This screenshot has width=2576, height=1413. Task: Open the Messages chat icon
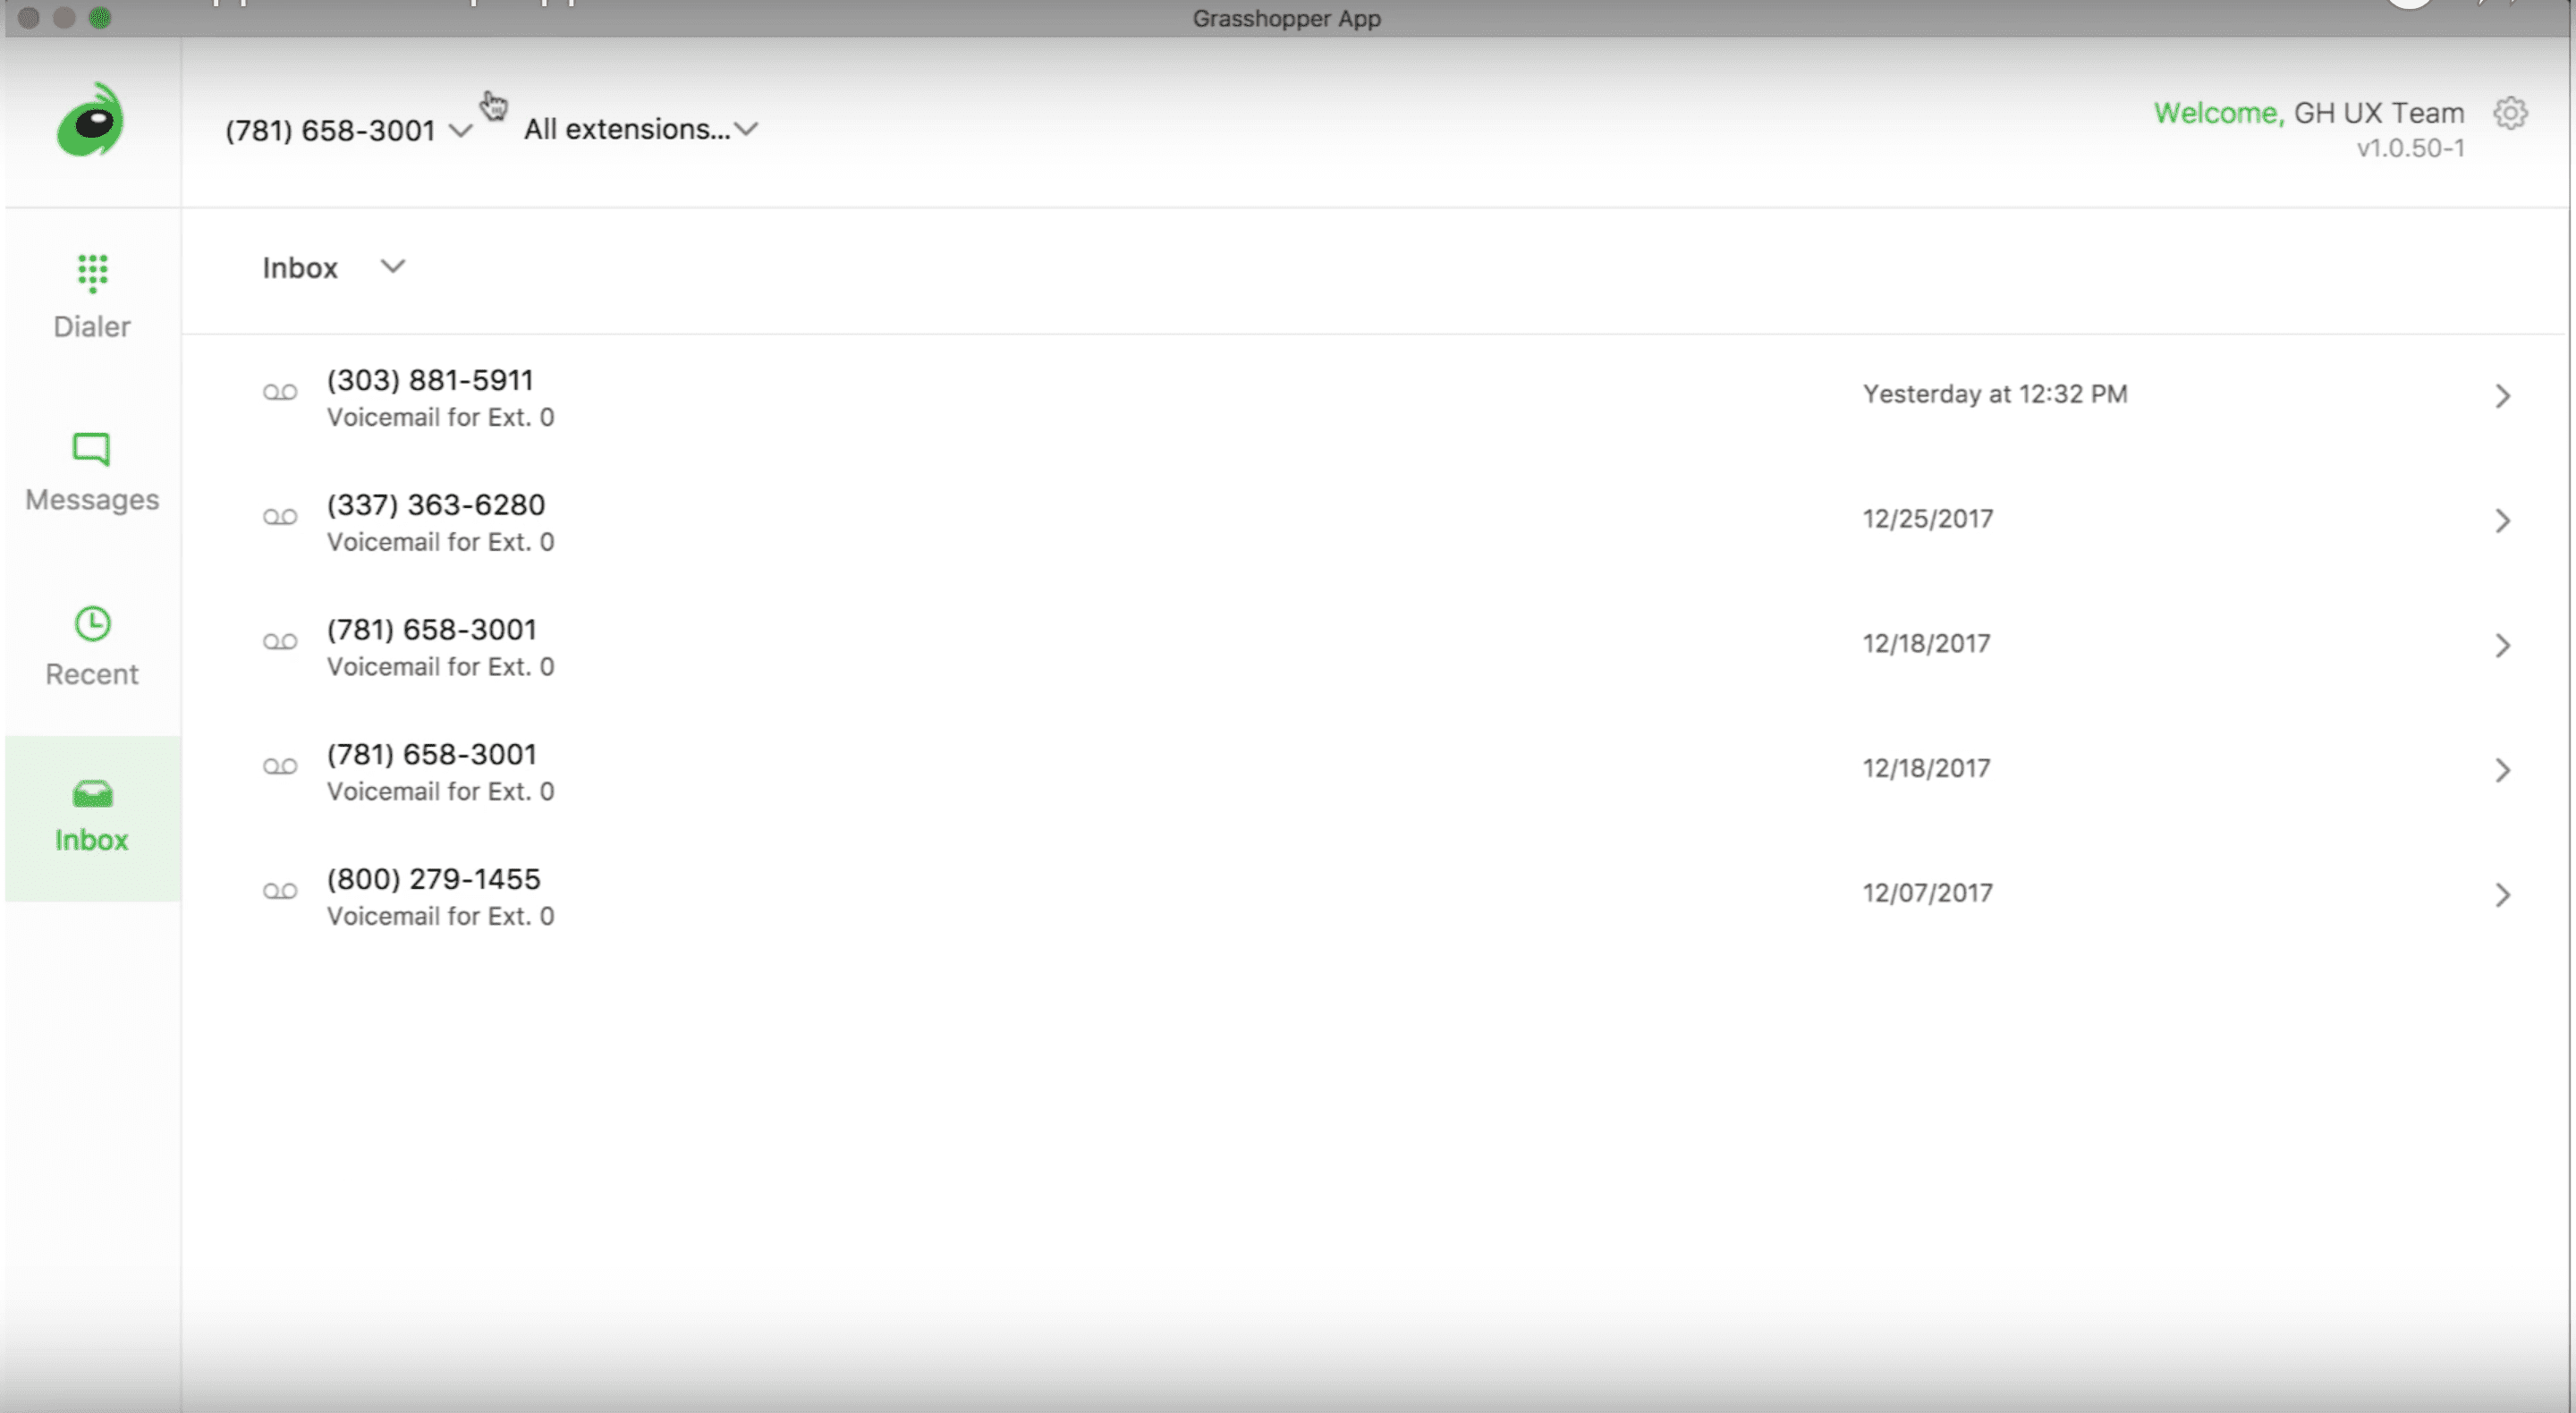tap(91, 449)
